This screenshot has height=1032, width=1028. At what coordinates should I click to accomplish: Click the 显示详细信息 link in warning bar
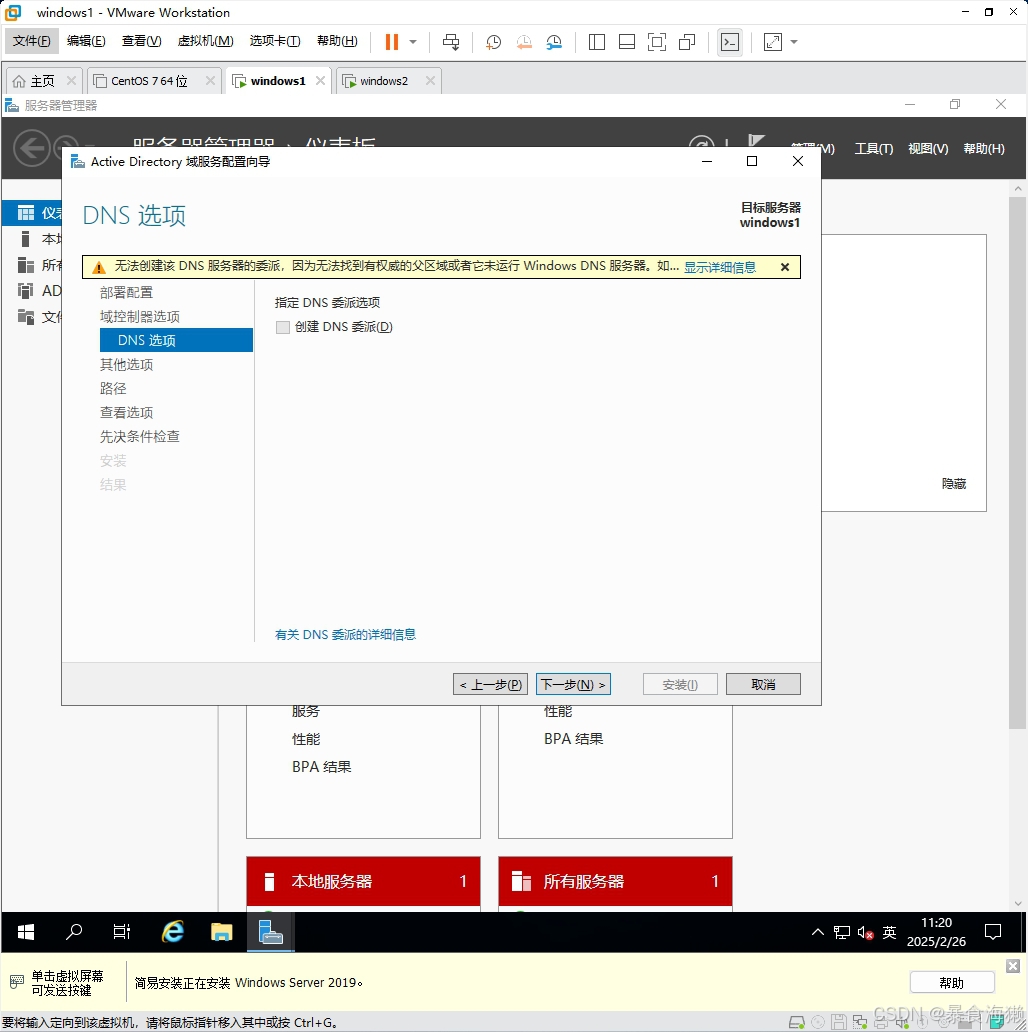[720, 267]
